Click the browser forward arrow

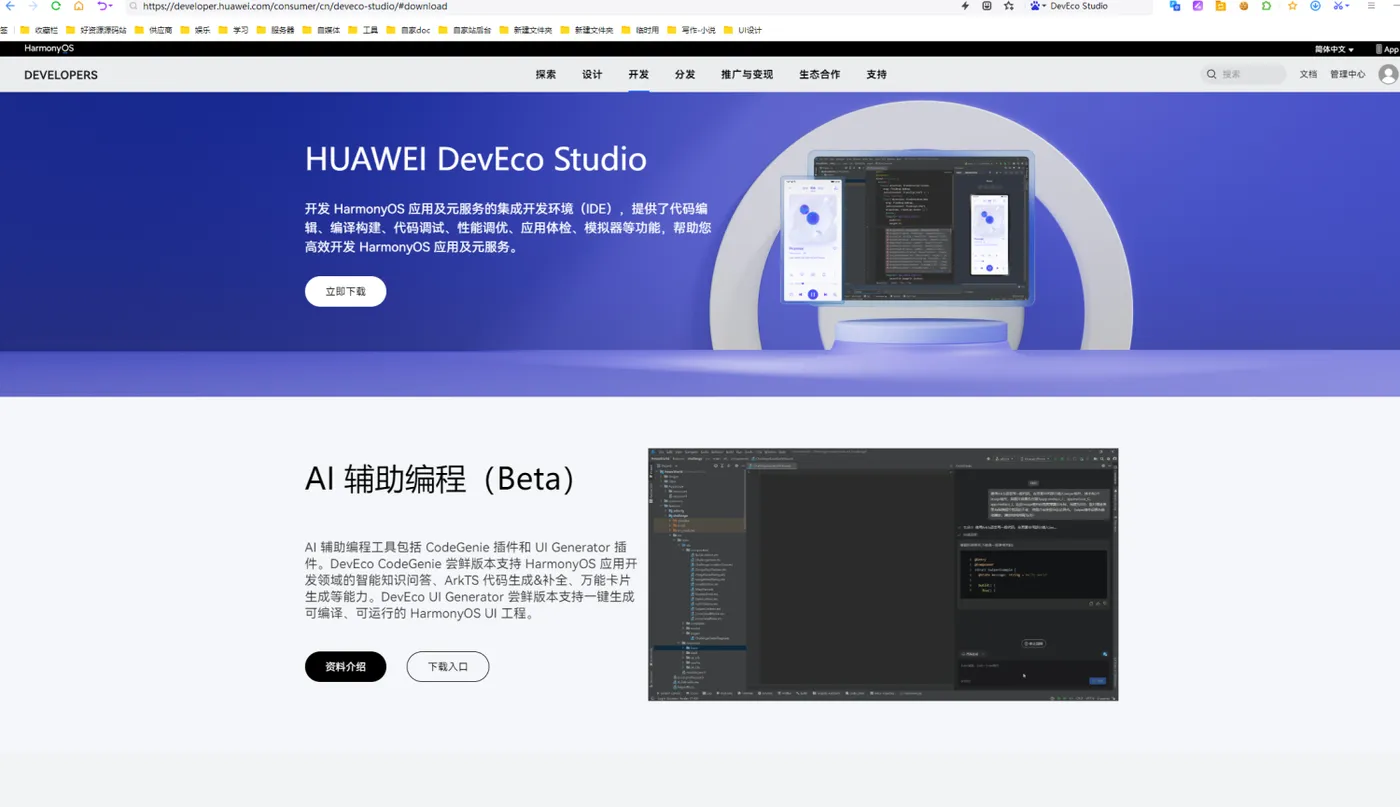click(x=33, y=6)
